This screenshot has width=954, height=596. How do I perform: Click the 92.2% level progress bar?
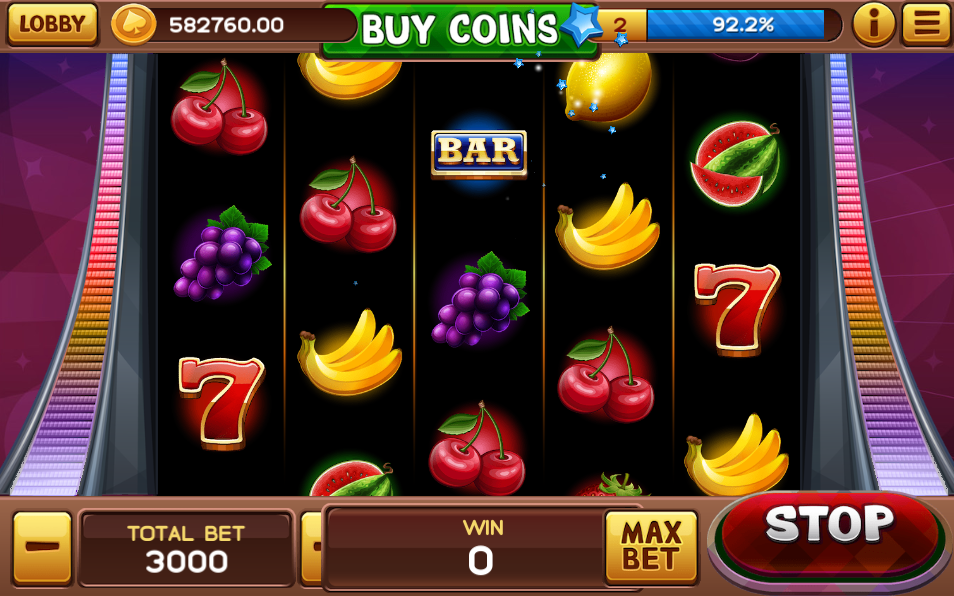[736, 24]
